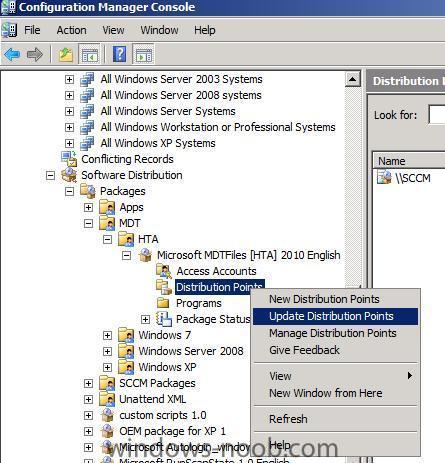Expand the Package Status node
Screen dimensions: 445x463
(x=145, y=319)
